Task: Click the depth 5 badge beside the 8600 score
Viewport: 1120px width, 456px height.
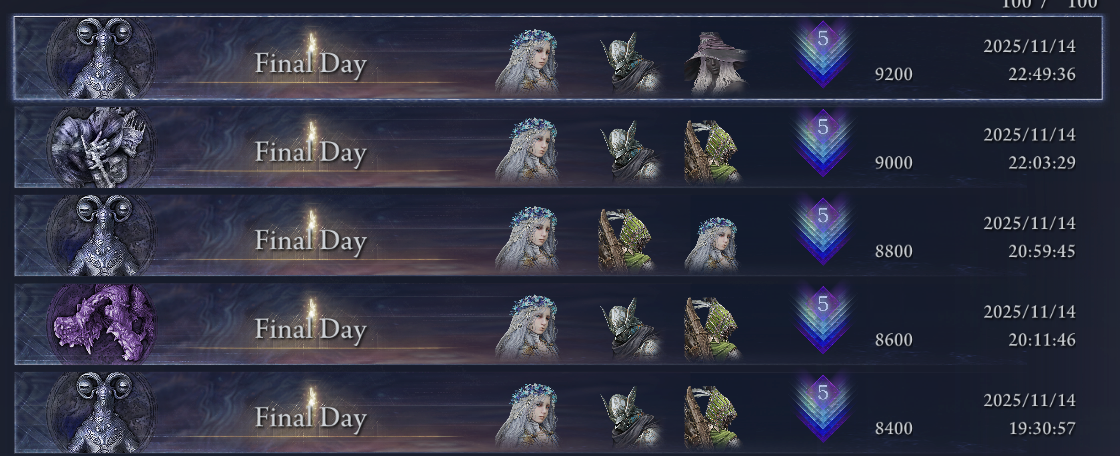Action: coord(823,319)
